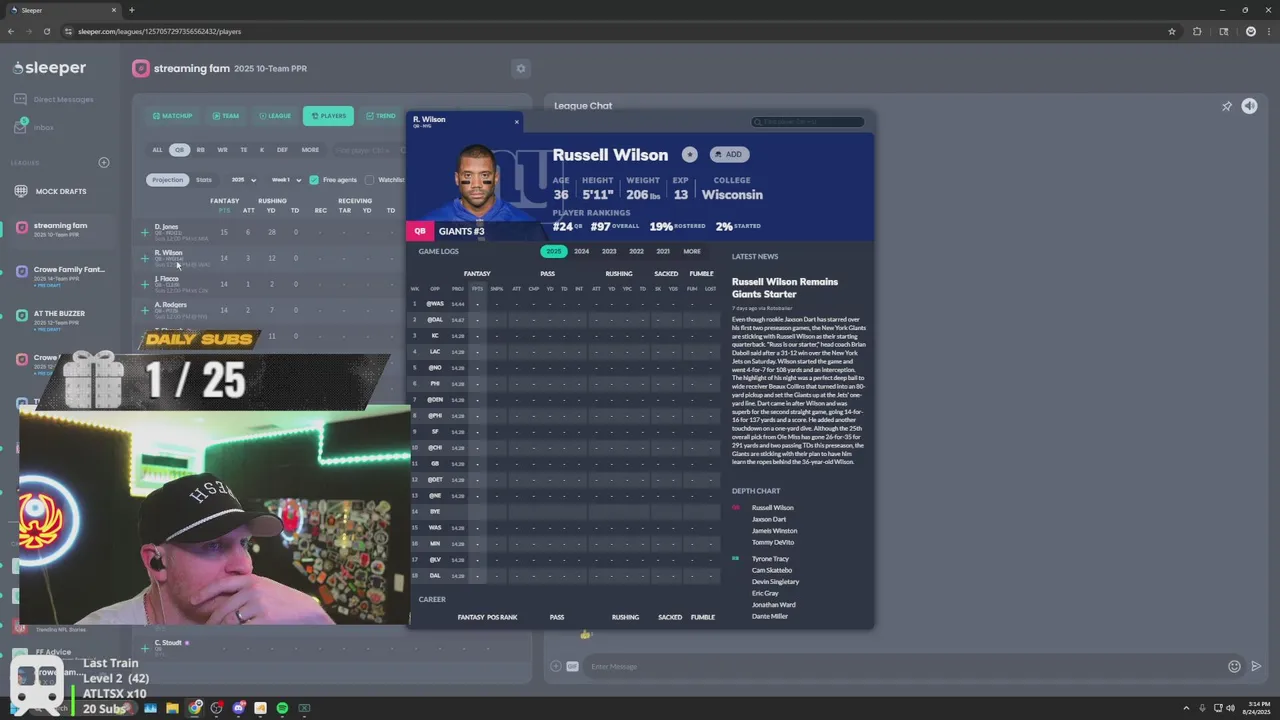This screenshot has width=1280, height=720.
Task: Click the browser address bar URL
Action: tap(160, 31)
